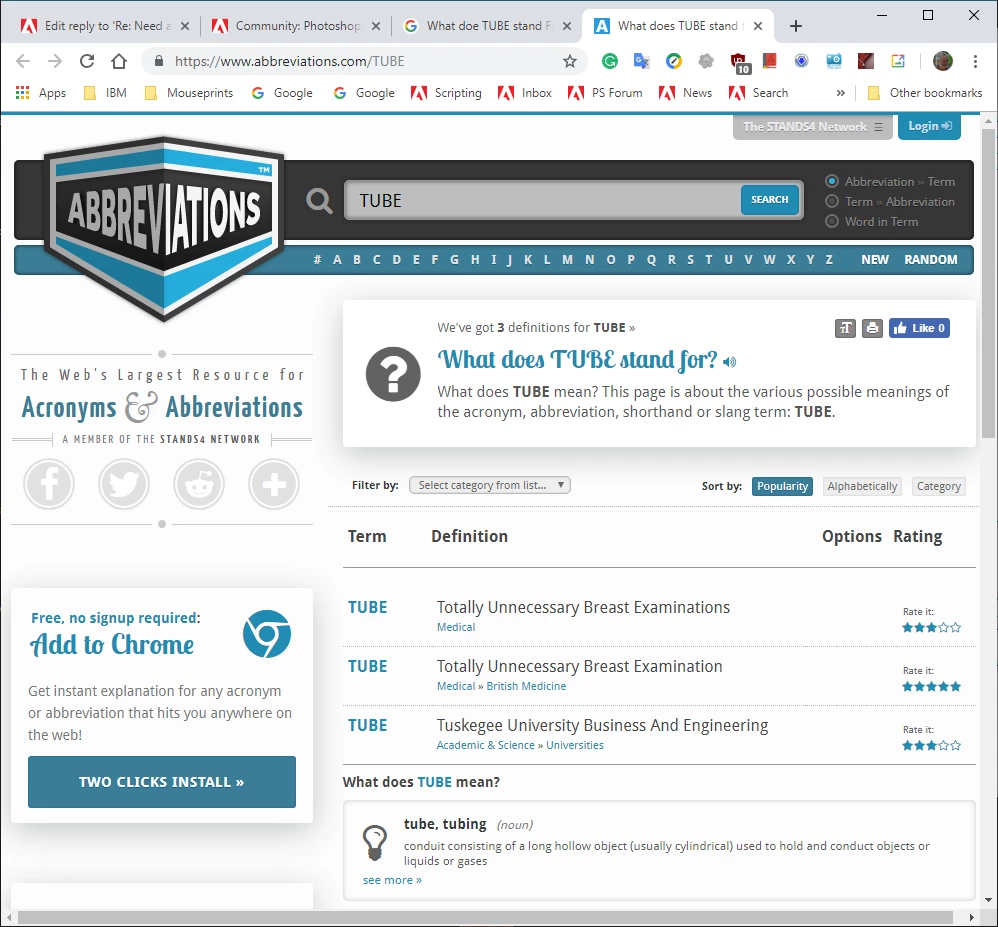
Task: Open the Mouseprints bookmarks folder
Action: [x=189, y=93]
